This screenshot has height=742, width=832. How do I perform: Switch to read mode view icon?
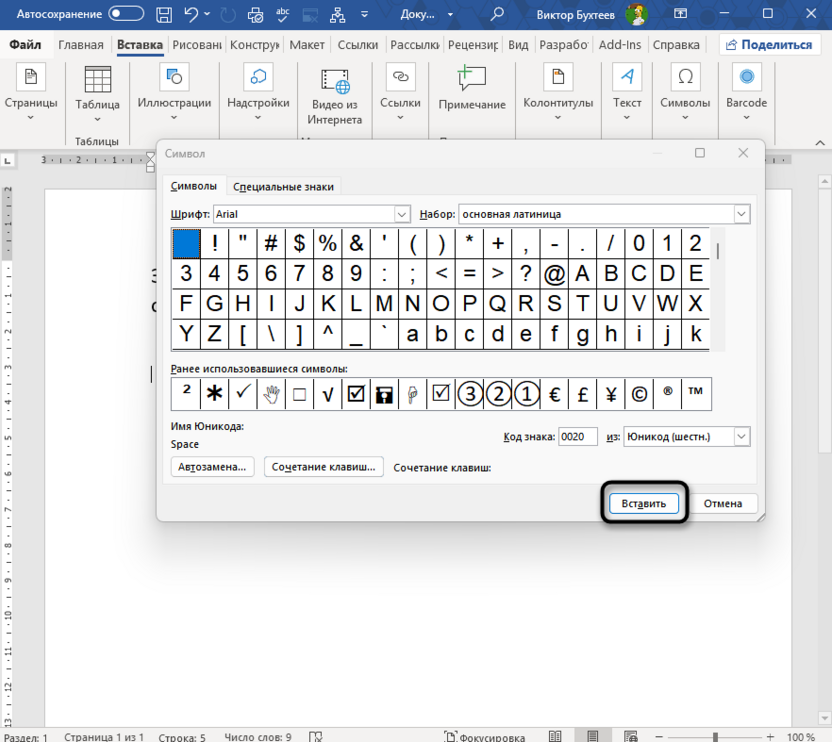555,736
